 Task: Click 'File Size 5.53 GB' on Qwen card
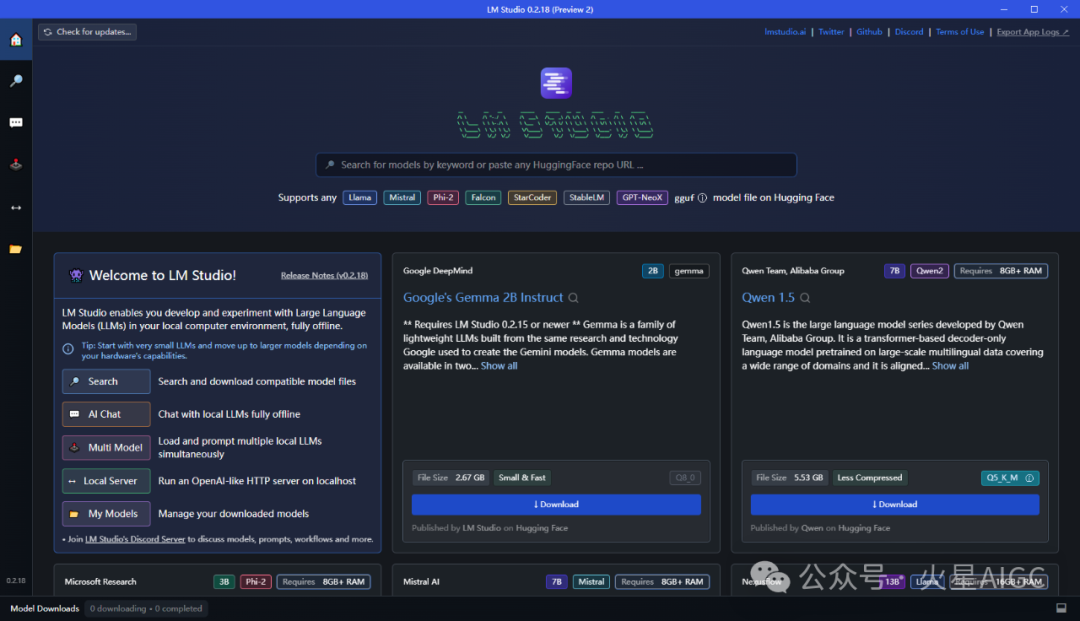pos(789,478)
